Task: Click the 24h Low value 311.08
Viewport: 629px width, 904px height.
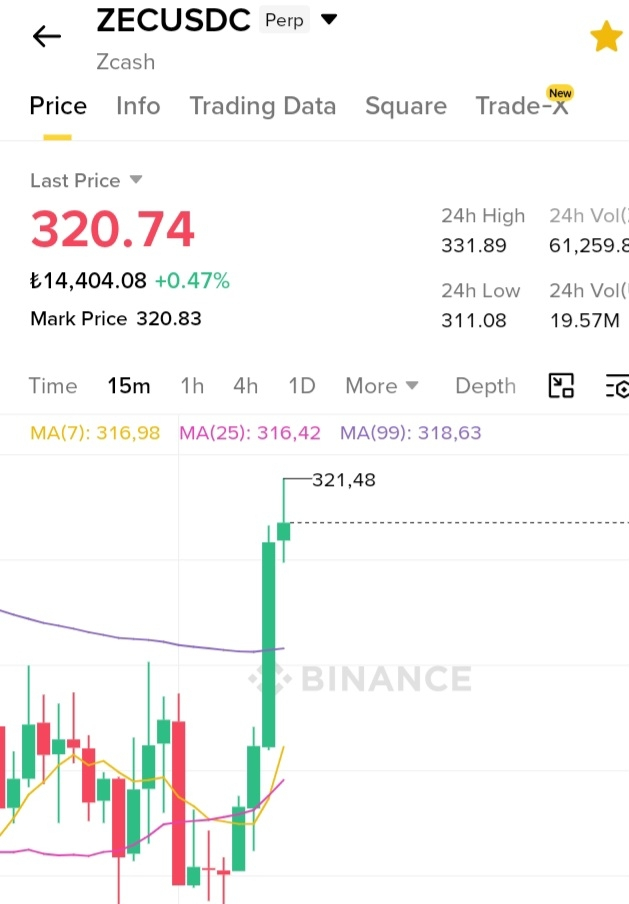Action: tap(474, 320)
